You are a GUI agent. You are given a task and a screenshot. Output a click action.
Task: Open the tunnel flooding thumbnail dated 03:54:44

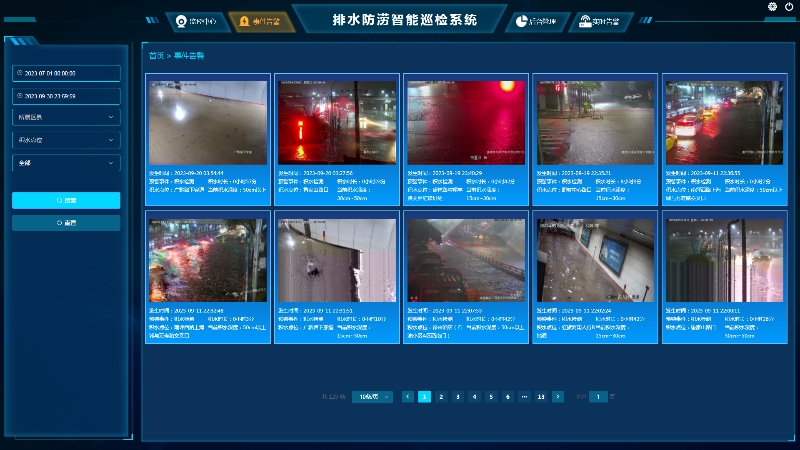pyautogui.click(x=208, y=122)
